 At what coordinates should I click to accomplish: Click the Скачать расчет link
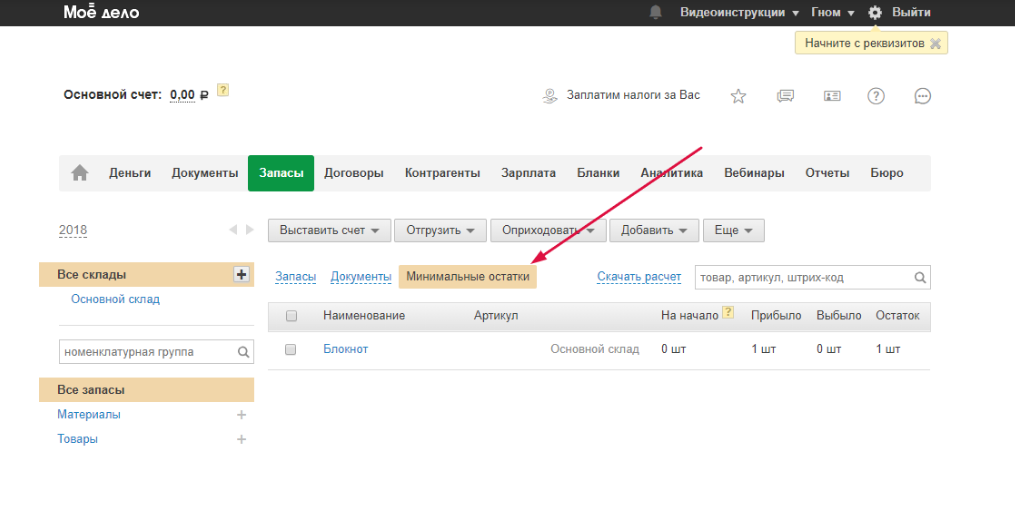tap(639, 277)
